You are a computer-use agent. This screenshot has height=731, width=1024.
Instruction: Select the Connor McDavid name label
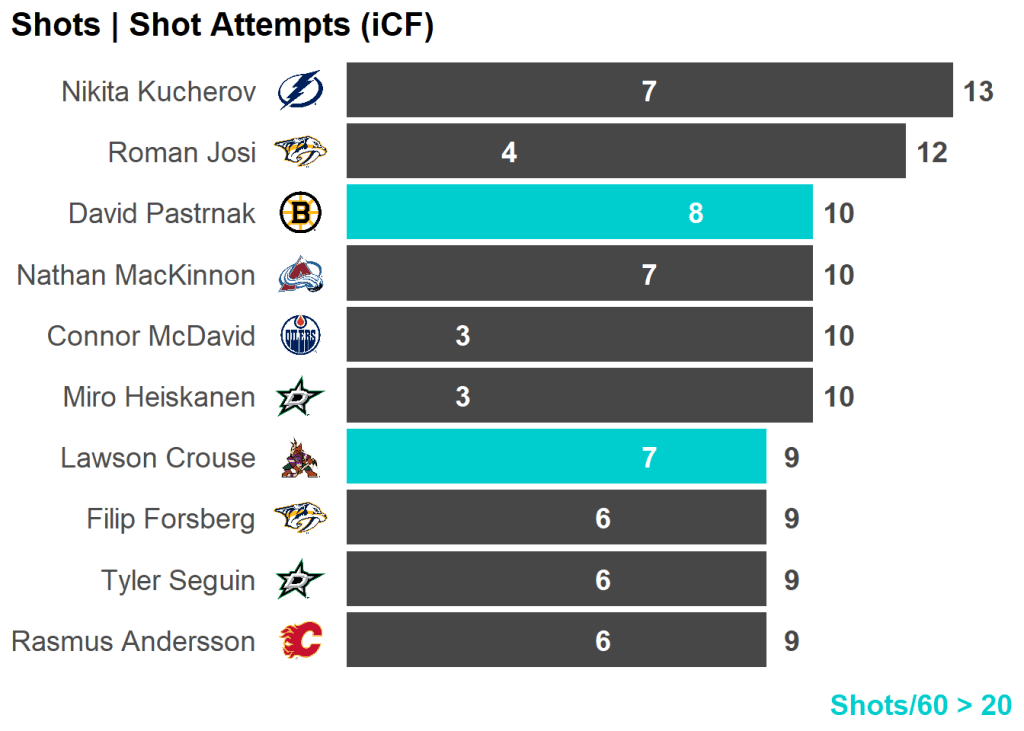[151, 336]
